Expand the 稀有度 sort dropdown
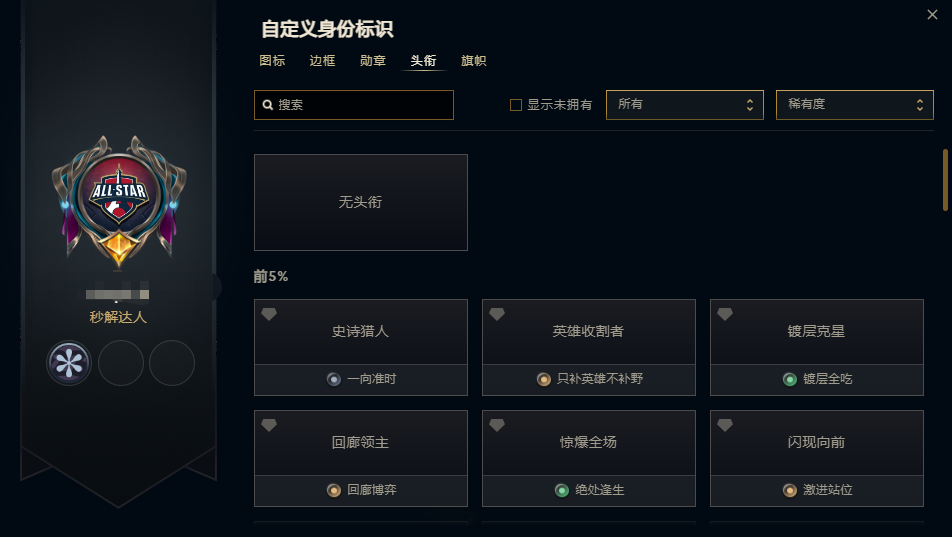Image resolution: width=952 pixels, height=537 pixels. [854, 105]
